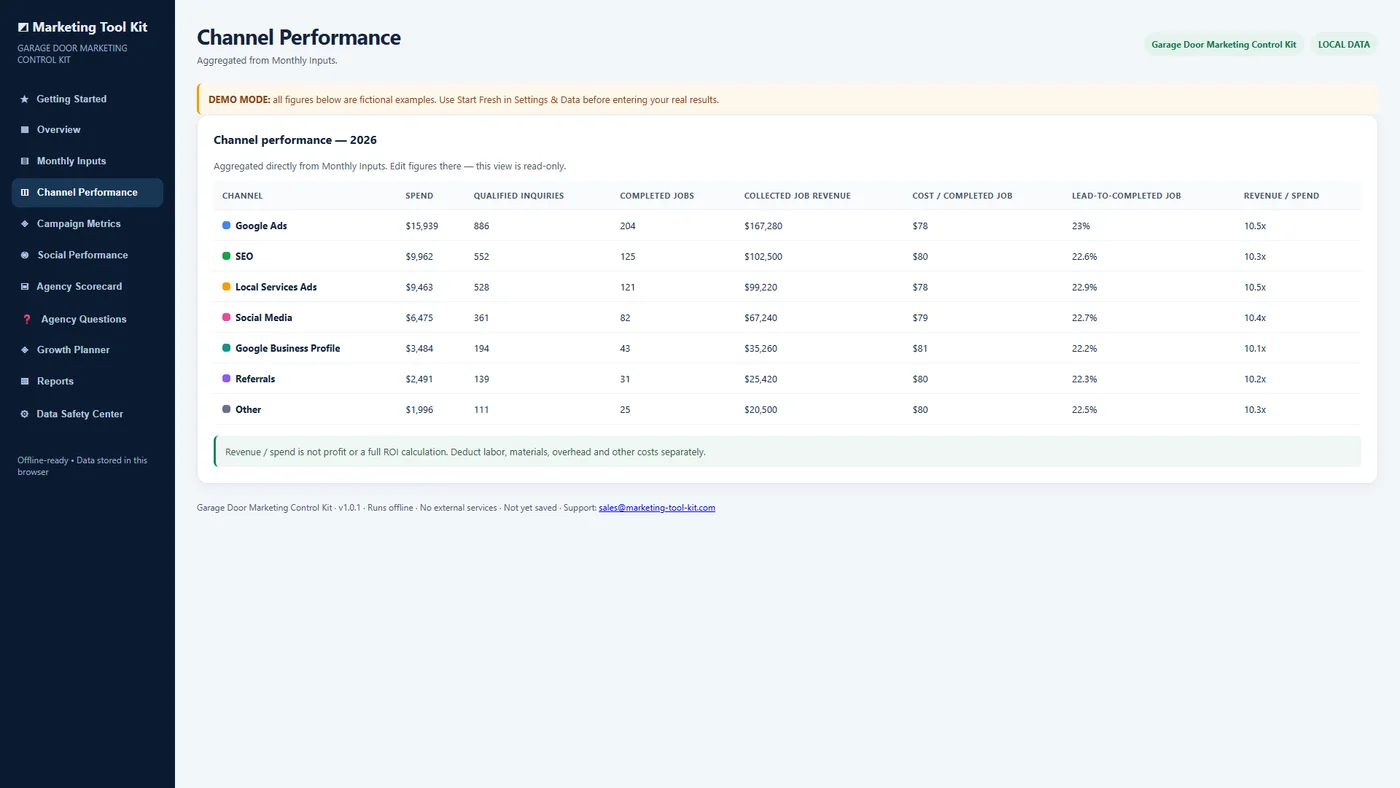Click the Social Performance circle icon
Screen dimensions: 1400x788
[24, 255]
